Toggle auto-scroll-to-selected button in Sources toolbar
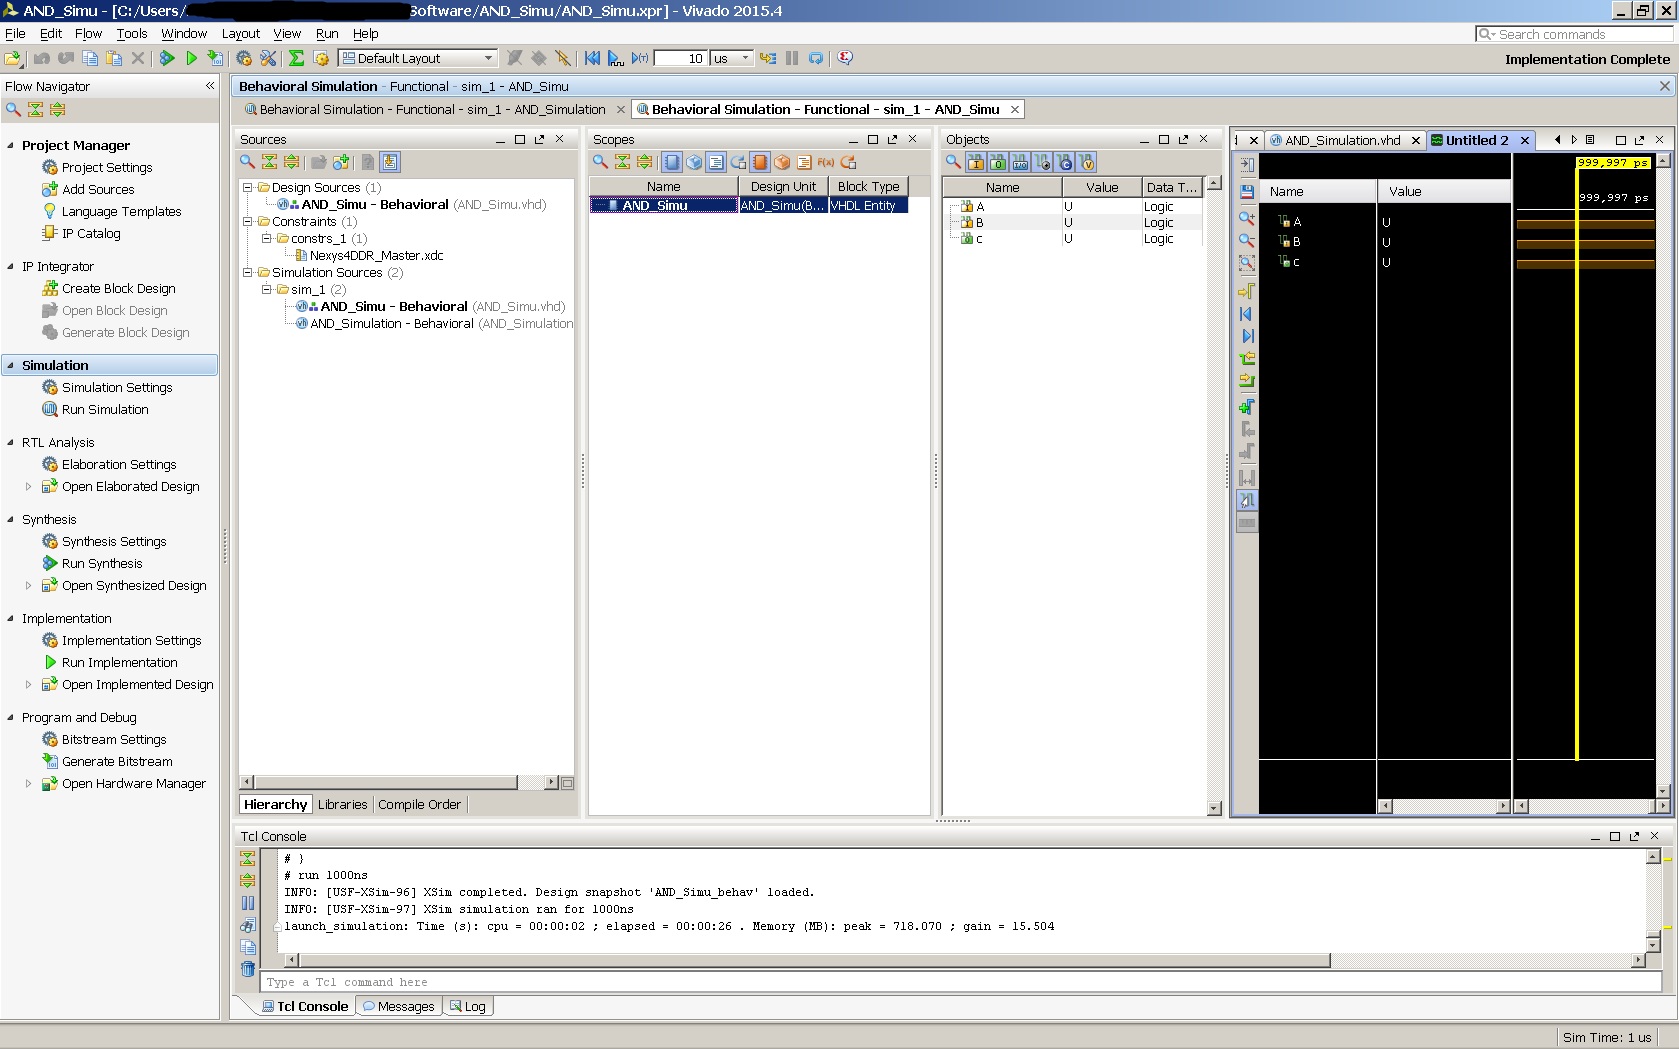The height and width of the screenshot is (1049, 1679). pos(390,162)
